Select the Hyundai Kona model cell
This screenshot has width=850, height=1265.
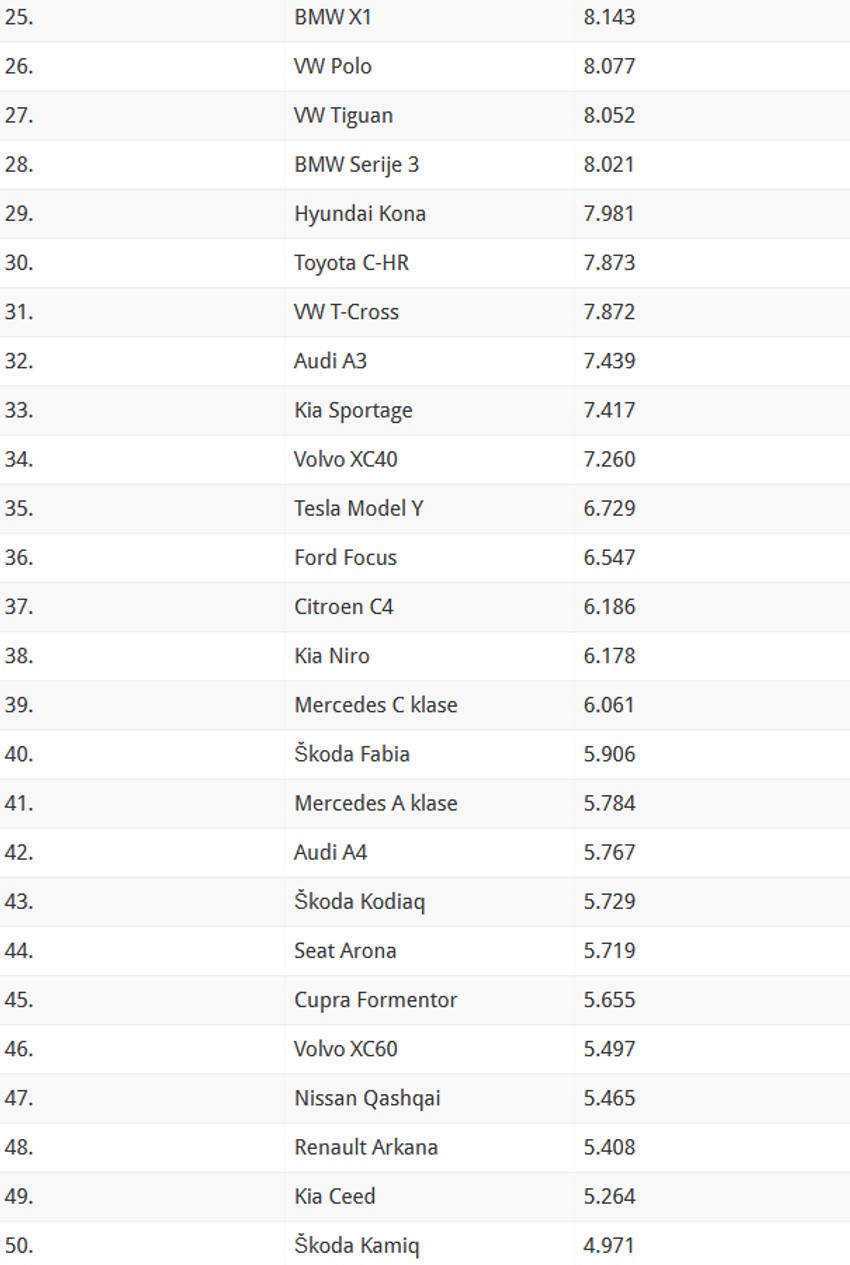pos(359,213)
